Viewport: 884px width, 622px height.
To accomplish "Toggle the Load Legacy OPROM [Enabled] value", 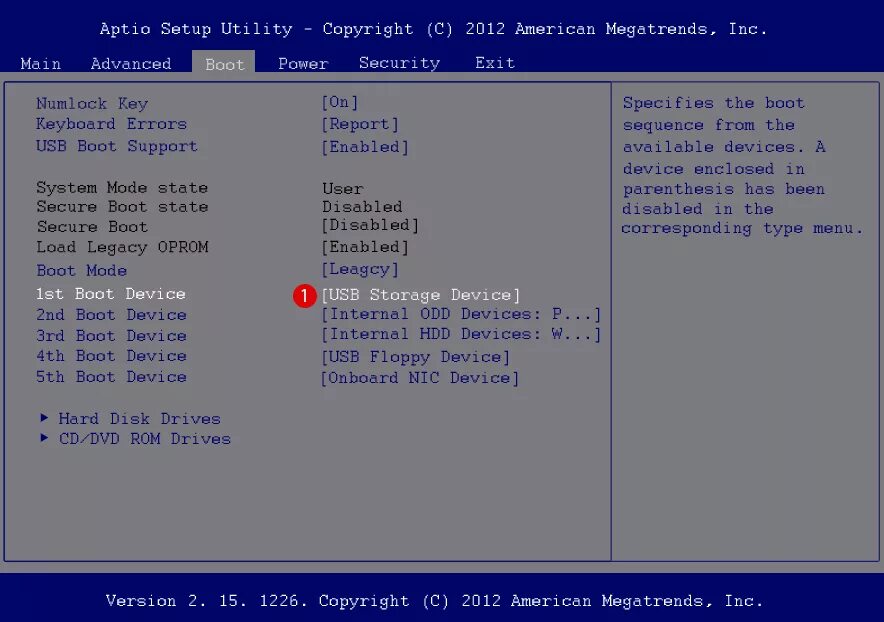I will click(365, 247).
